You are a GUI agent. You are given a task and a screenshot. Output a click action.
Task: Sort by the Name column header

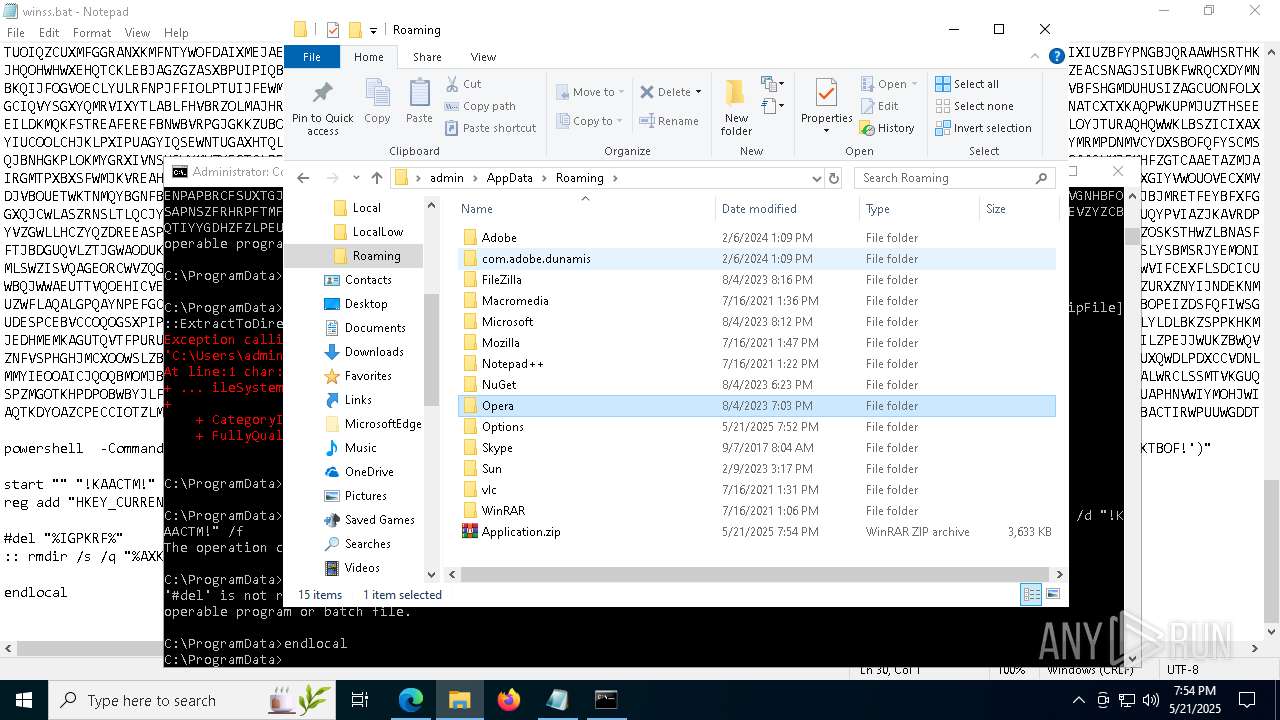(585, 209)
